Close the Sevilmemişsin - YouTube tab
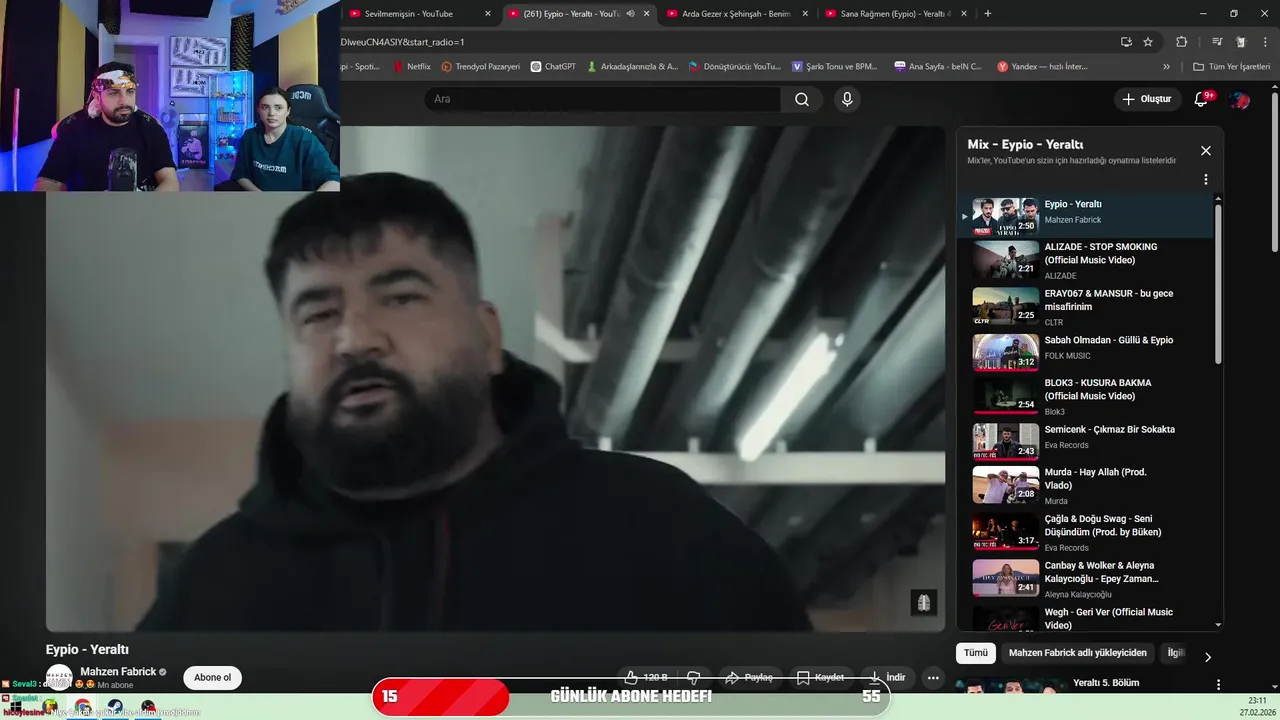1280x720 pixels. tap(488, 14)
